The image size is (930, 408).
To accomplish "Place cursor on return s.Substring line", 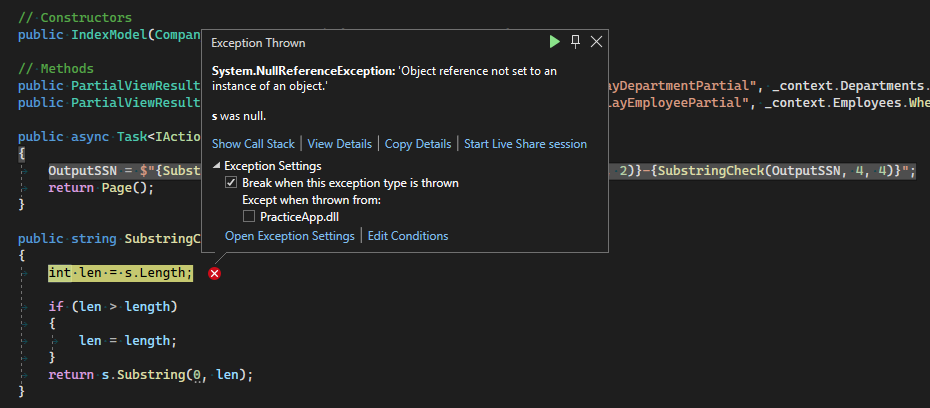I will pyautogui.click(x=150, y=374).
